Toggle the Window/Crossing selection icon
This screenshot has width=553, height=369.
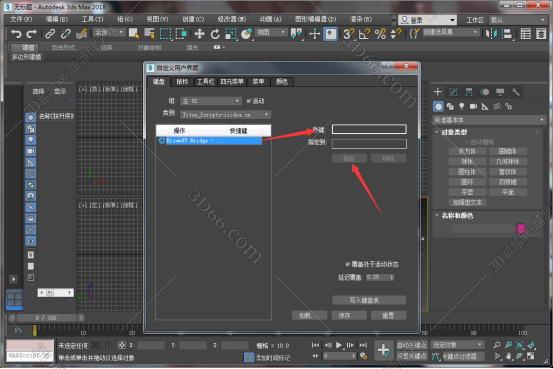click(x=181, y=34)
